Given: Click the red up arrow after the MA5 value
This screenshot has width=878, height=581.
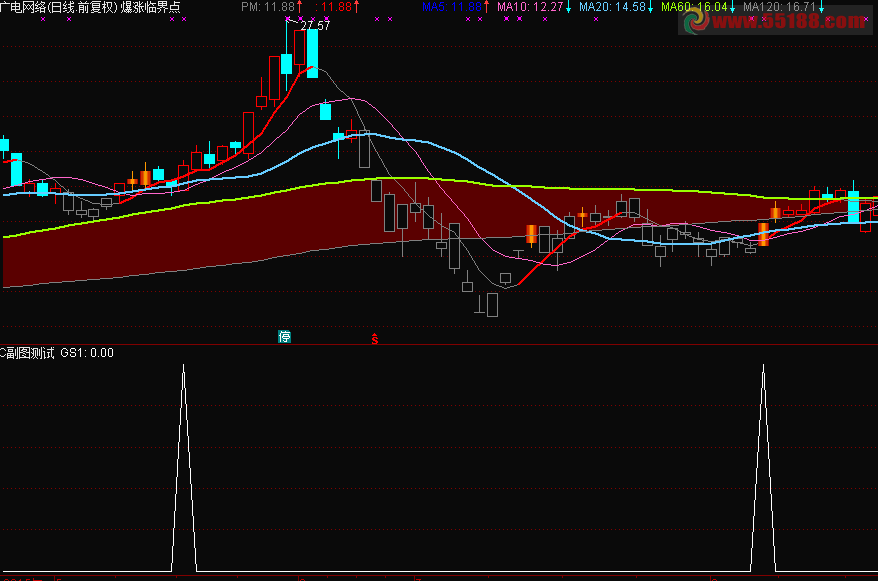Looking at the screenshot, I should (x=486, y=7).
